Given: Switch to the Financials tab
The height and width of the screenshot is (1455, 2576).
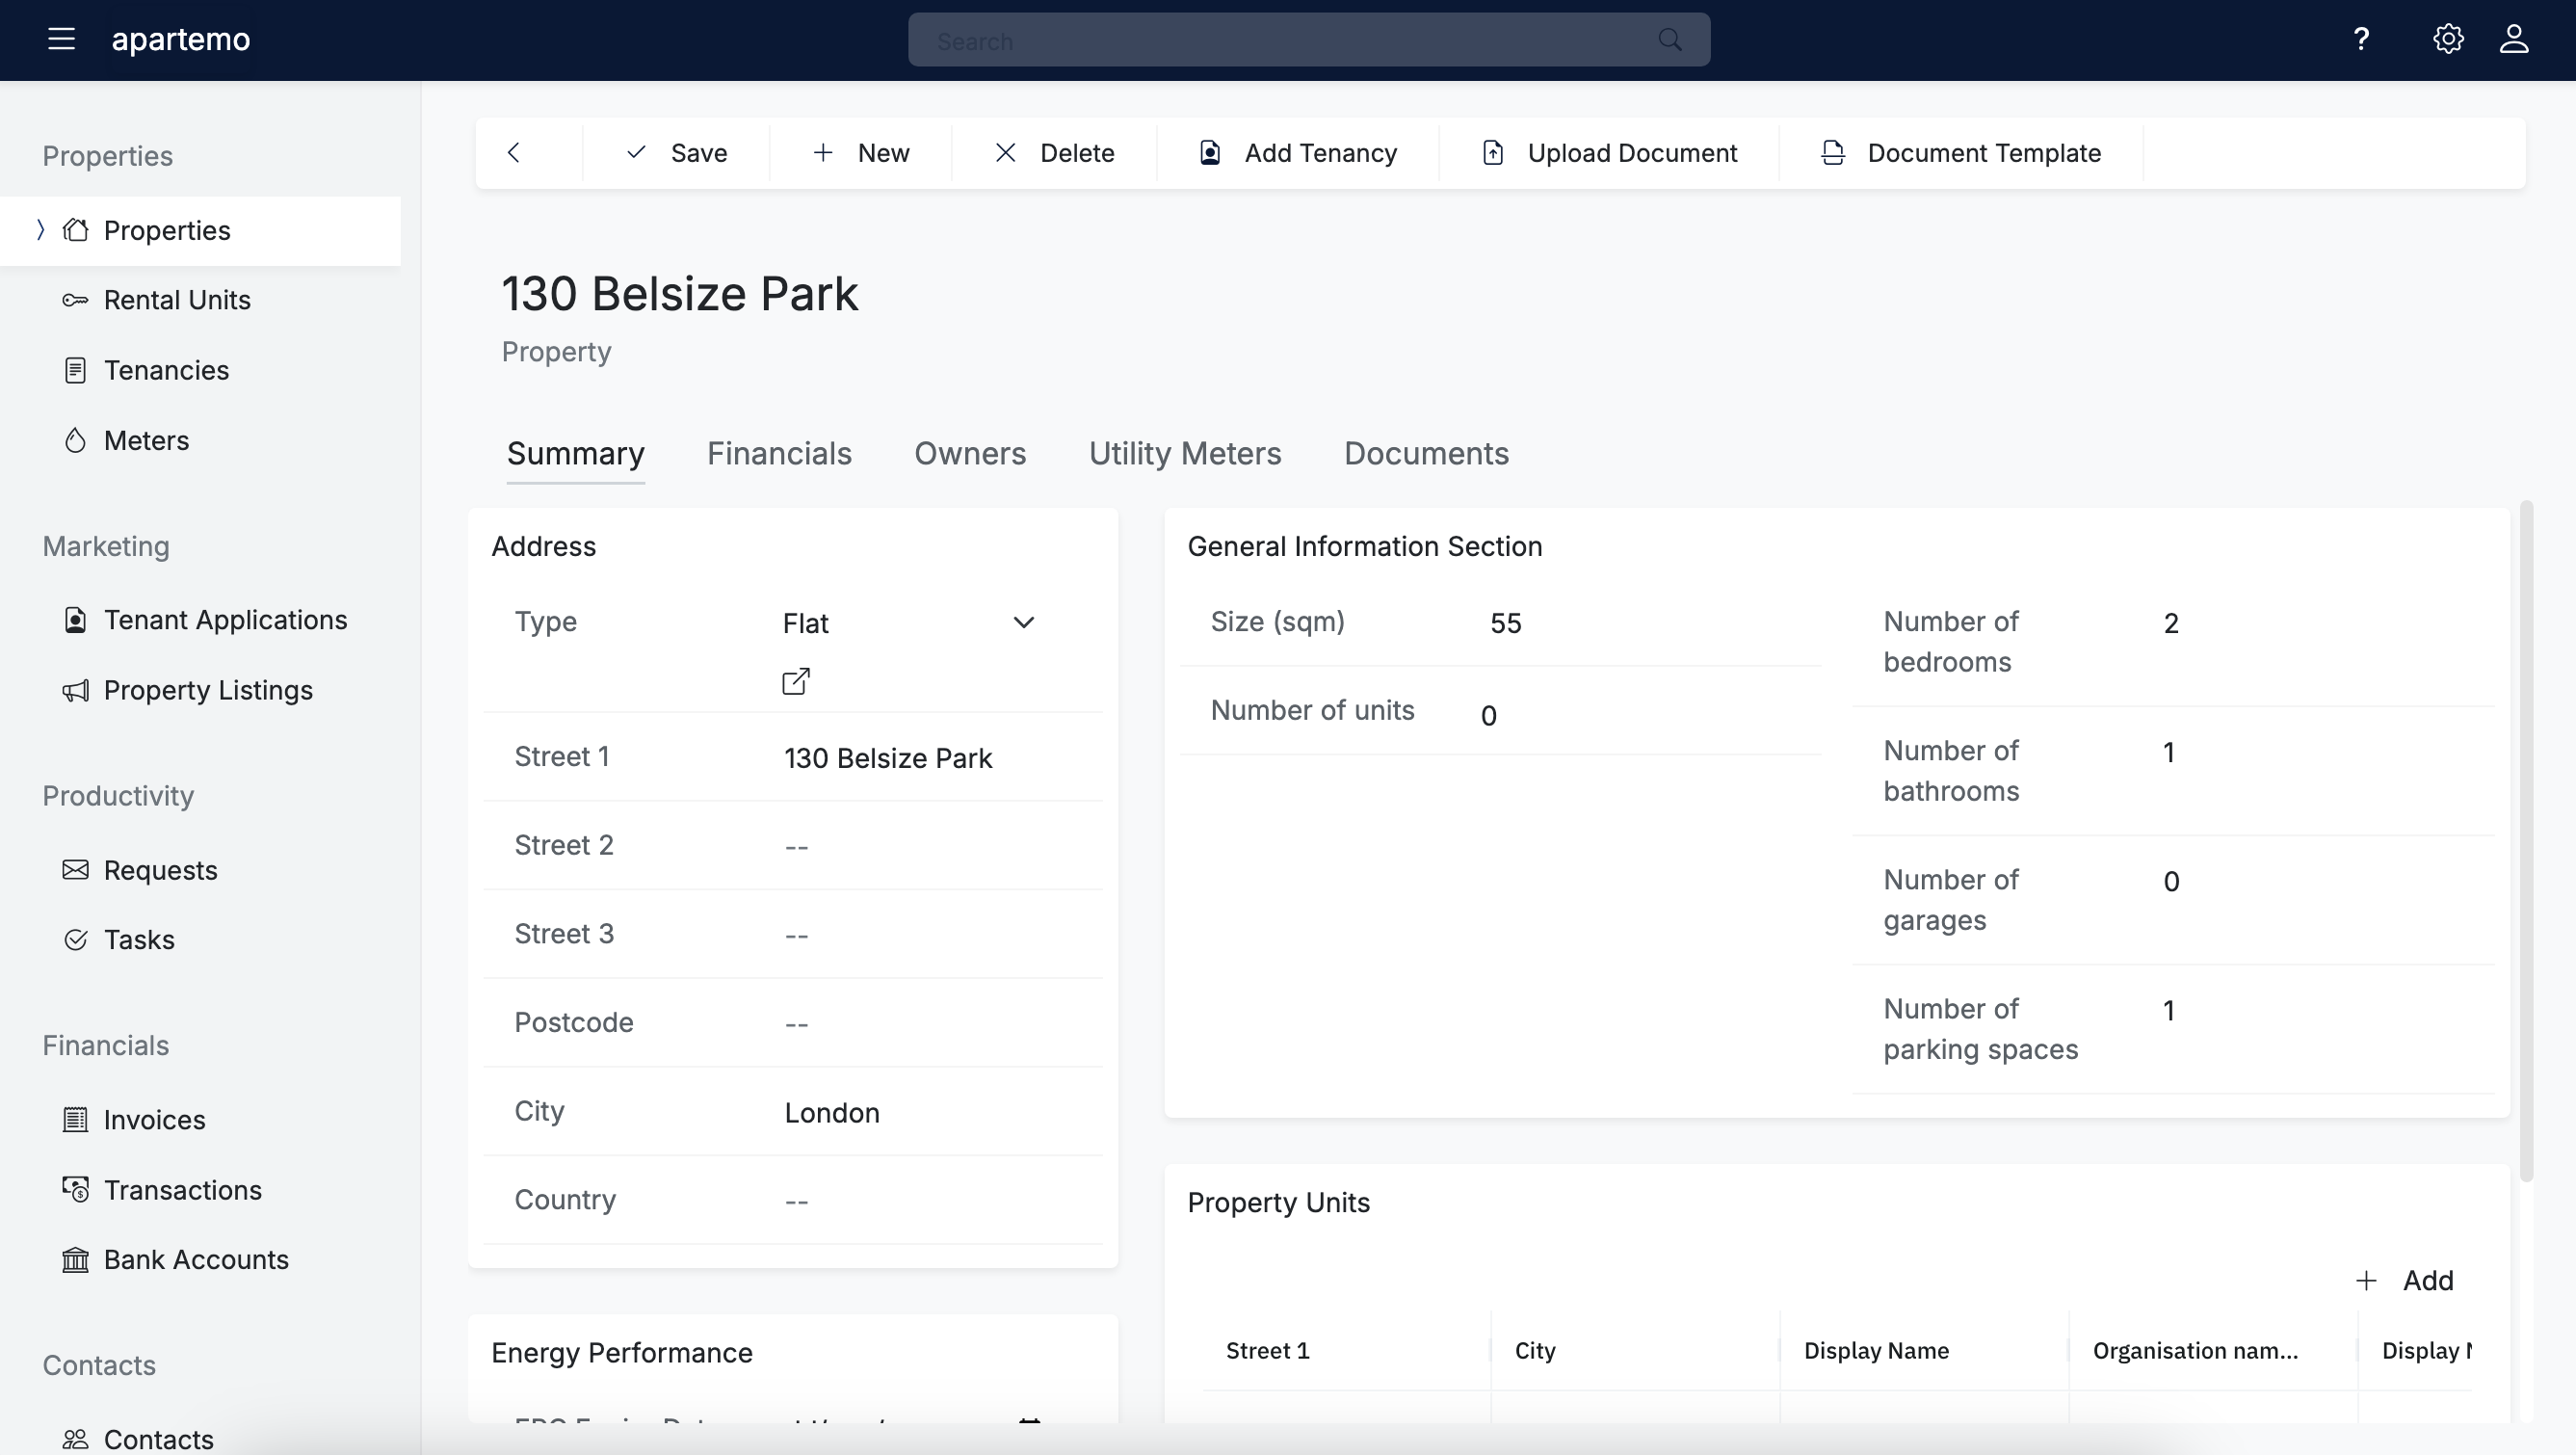Looking at the screenshot, I should (779, 453).
